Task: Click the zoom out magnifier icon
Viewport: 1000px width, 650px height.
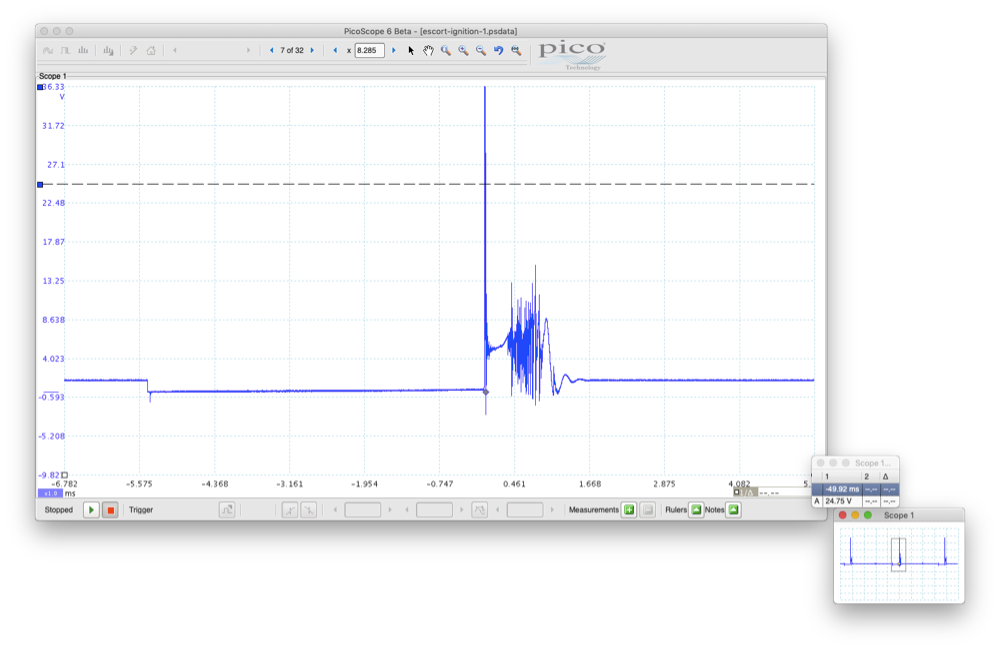Action: 481,50
